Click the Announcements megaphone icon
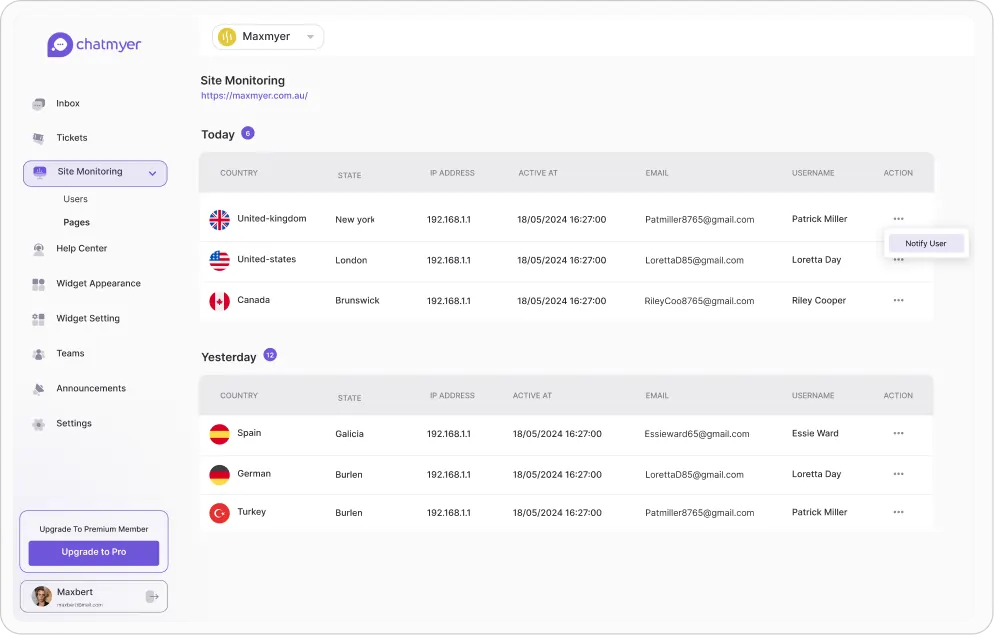 38,389
